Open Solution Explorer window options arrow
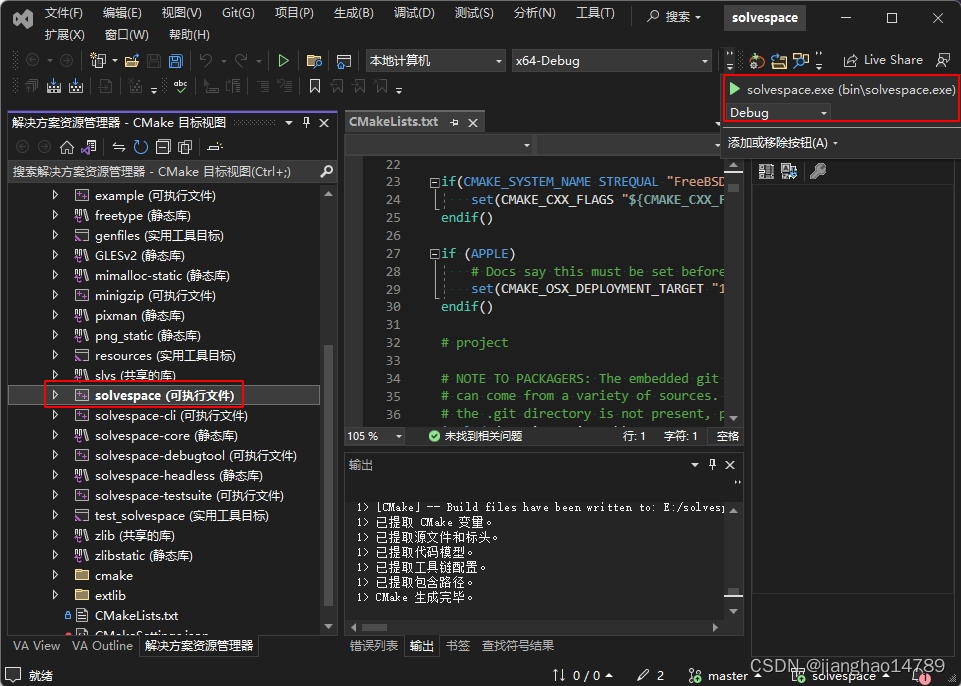Image resolution: width=961 pixels, height=686 pixels. 289,123
